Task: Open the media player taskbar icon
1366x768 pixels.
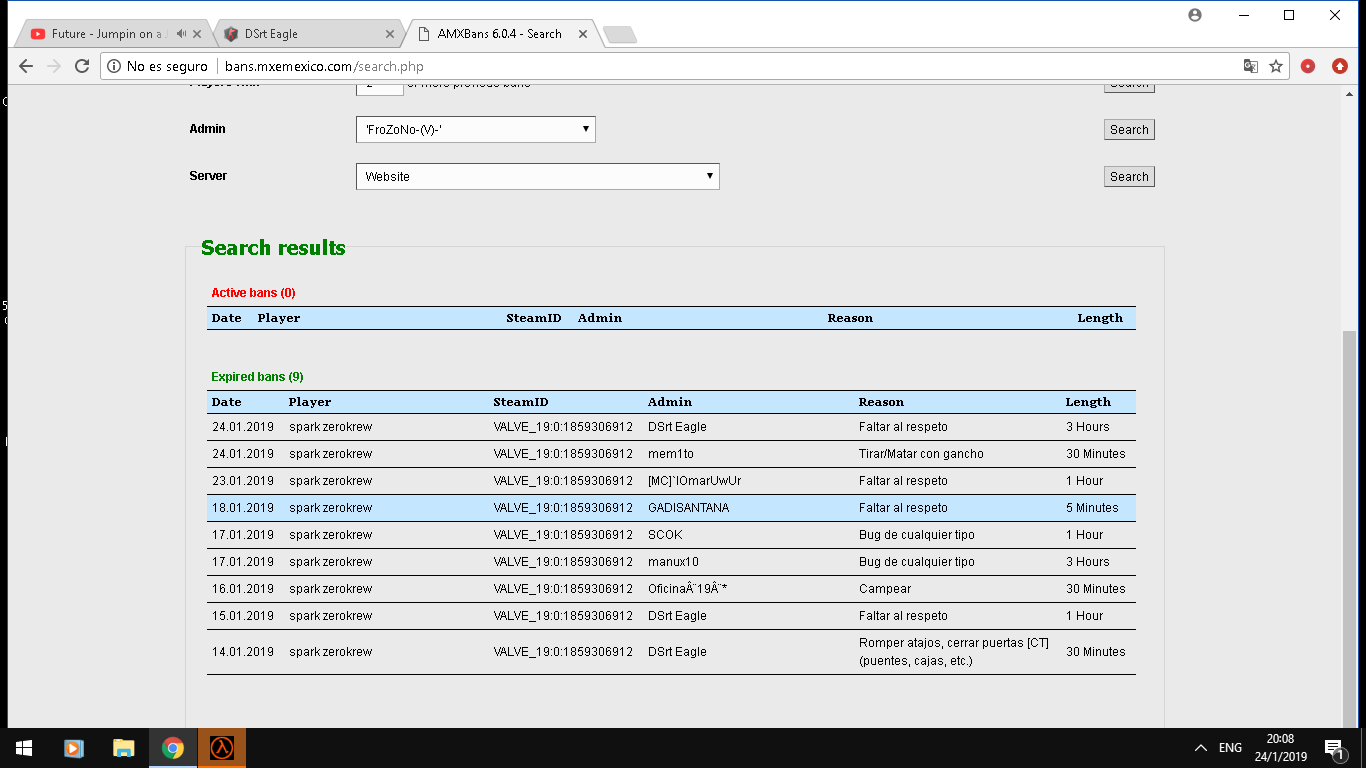Action: pos(73,748)
